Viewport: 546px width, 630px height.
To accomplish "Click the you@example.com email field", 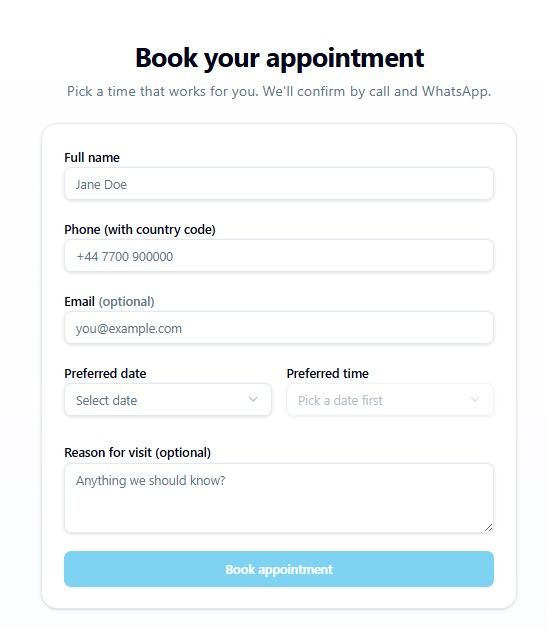I will (x=279, y=328).
